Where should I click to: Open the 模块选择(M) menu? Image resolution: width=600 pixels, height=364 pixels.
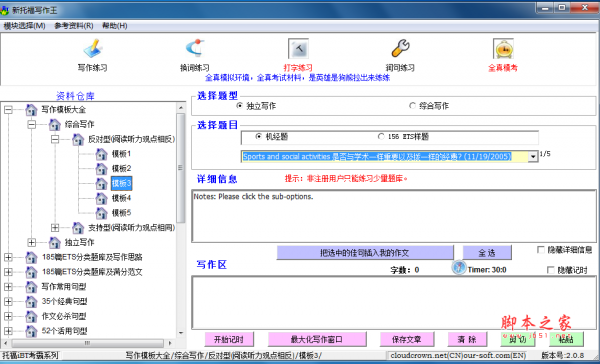[x=24, y=26]
